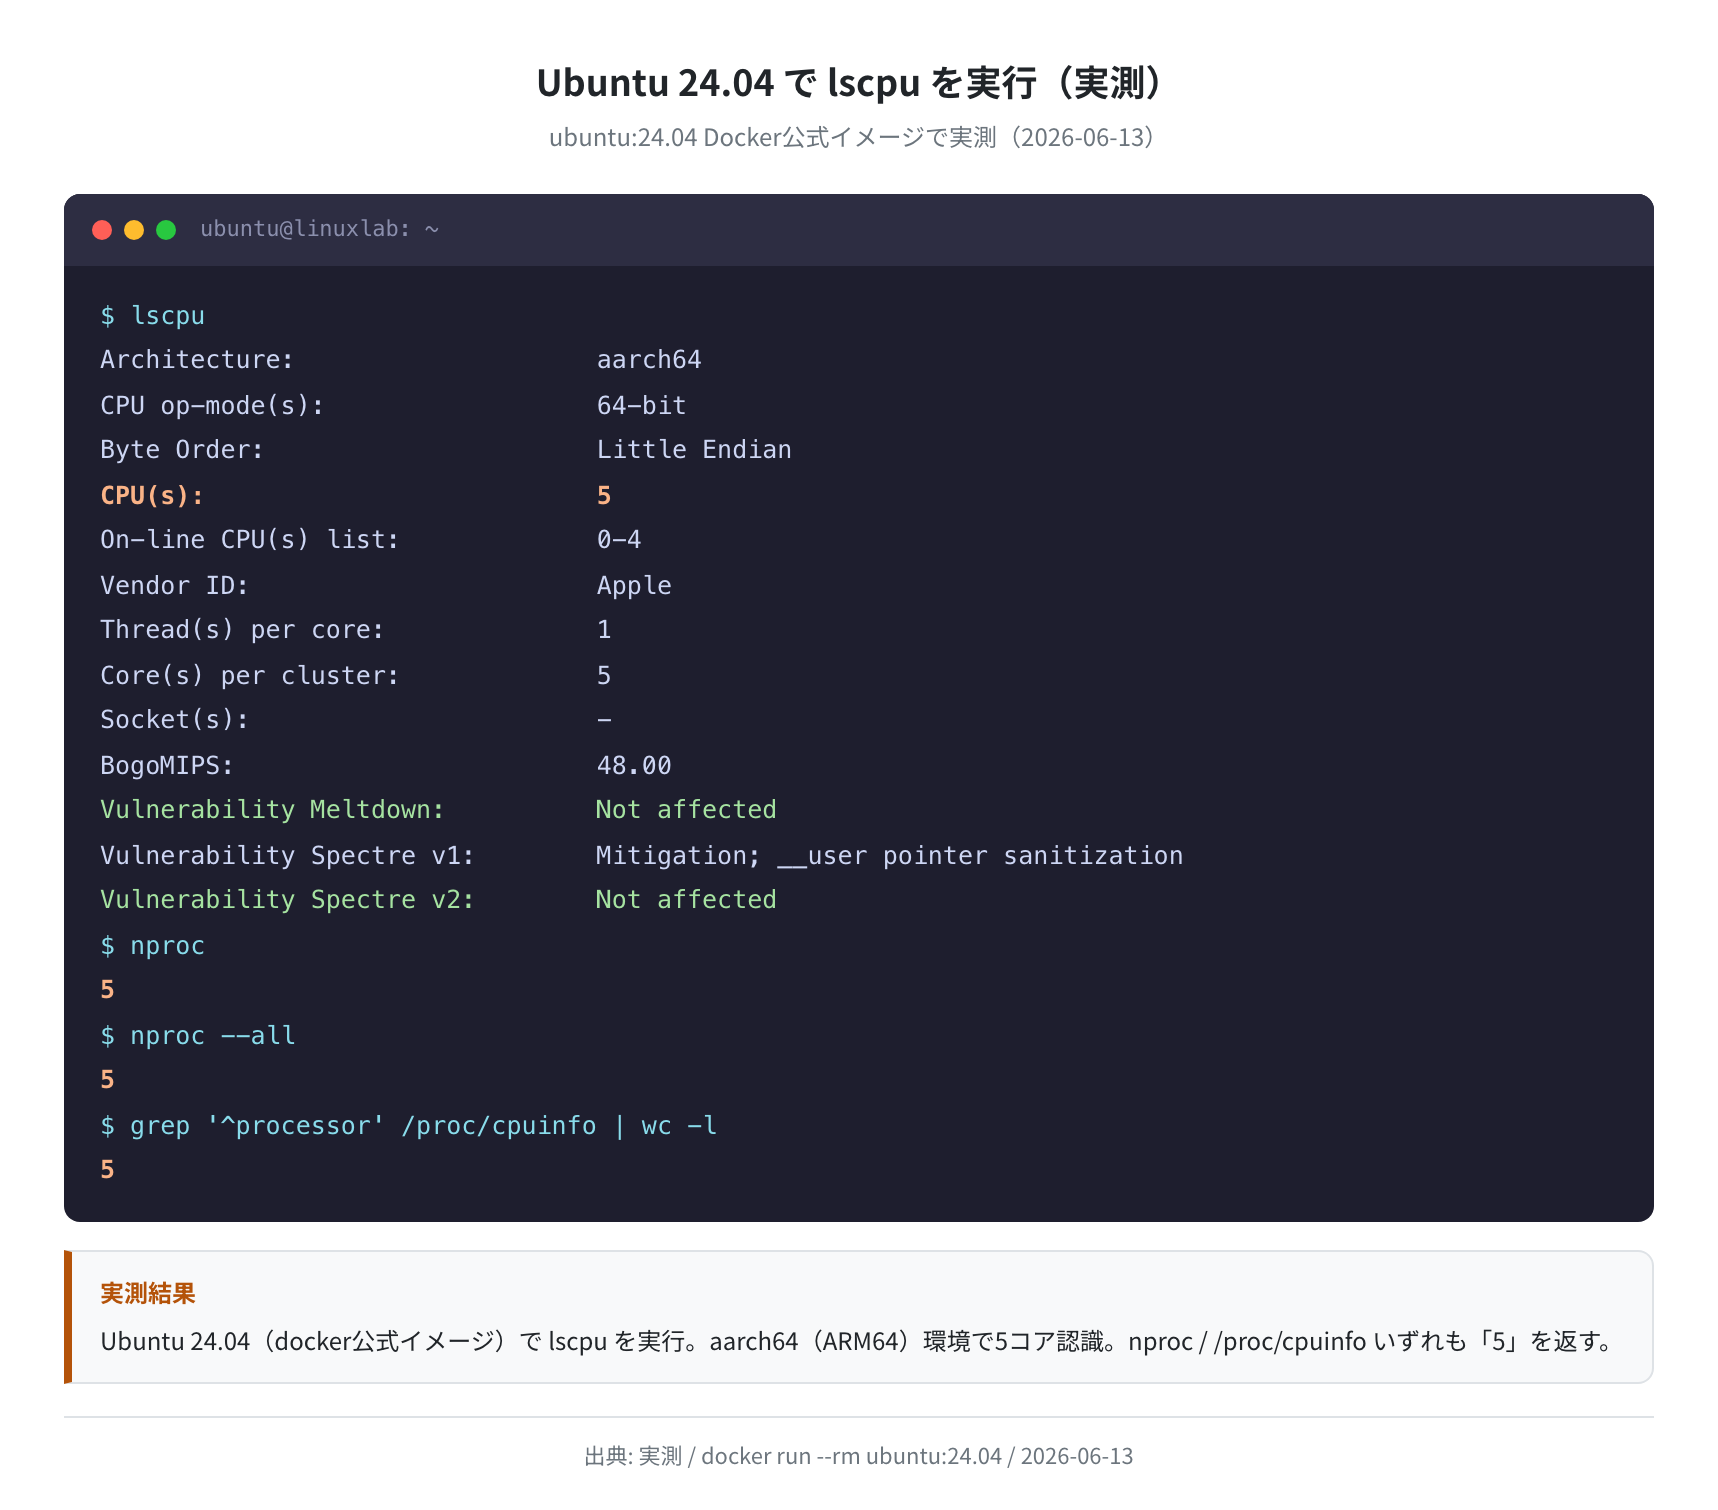Image resolution: width=1718 pixels, height=1510 pixels.
Task: Click the '実測結果' callout heading
Action: pos(148,1294)
